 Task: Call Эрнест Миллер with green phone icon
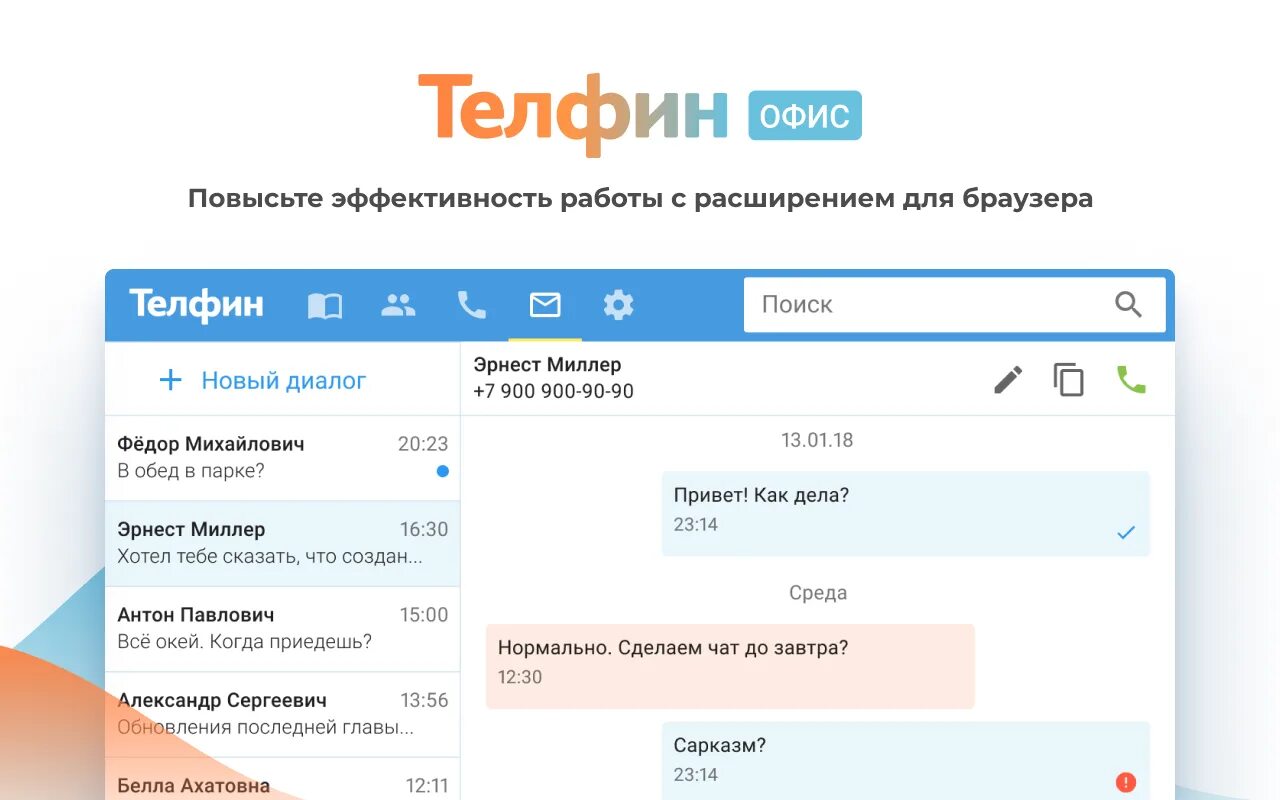pos(1131,380)
